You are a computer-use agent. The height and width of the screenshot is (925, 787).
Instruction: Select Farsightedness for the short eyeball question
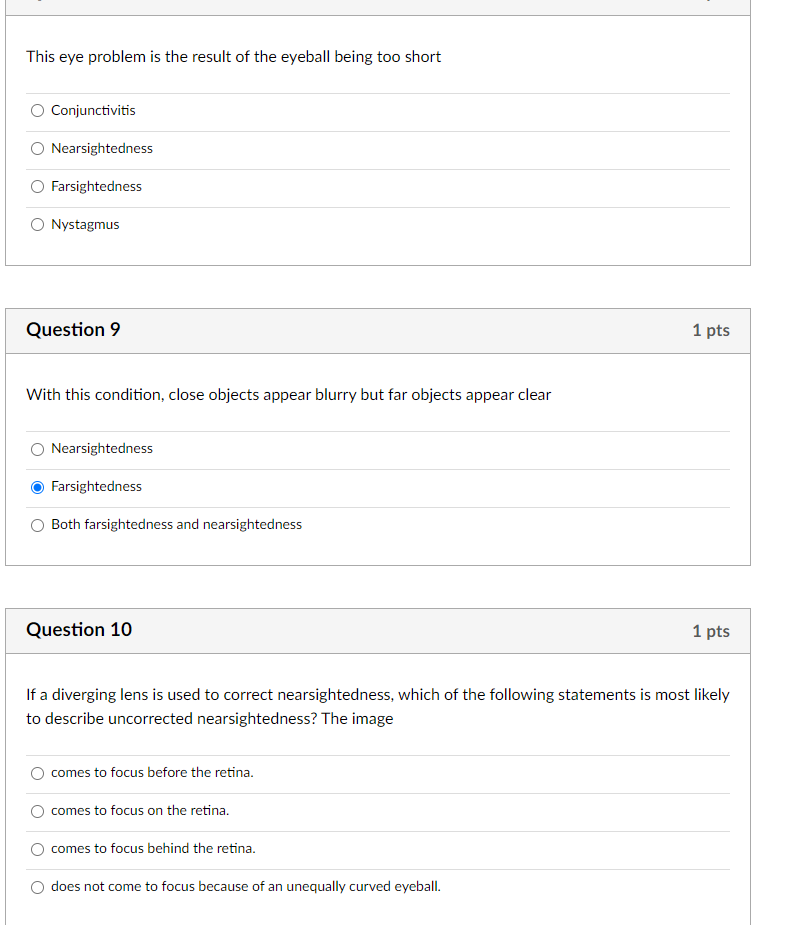[x=37, y=187]
